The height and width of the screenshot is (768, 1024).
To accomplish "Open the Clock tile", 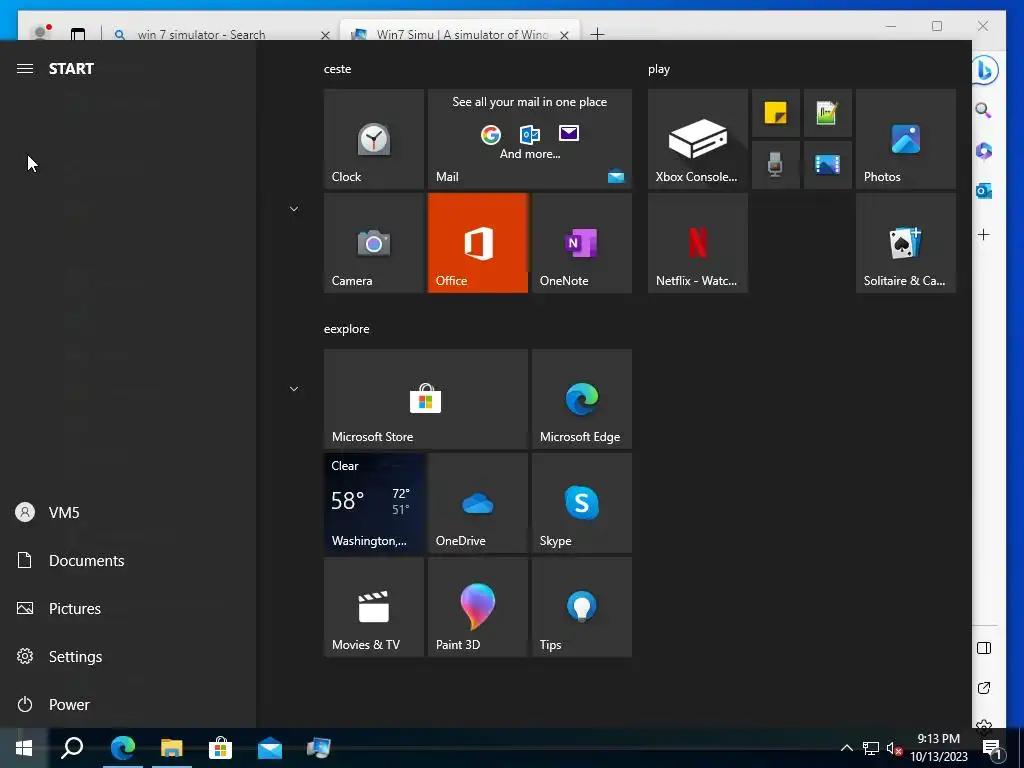I will [x=374, y=139].
